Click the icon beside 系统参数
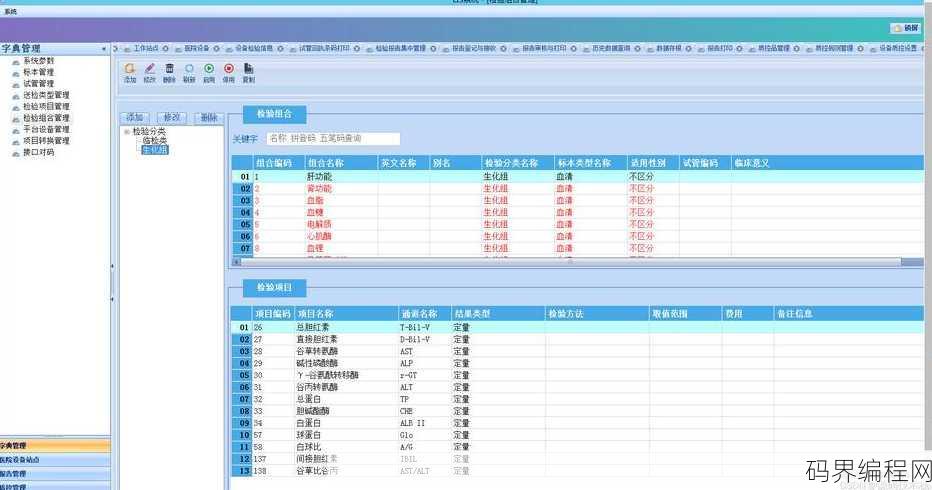The image size is (932, 490). click(x=16, y=61)
